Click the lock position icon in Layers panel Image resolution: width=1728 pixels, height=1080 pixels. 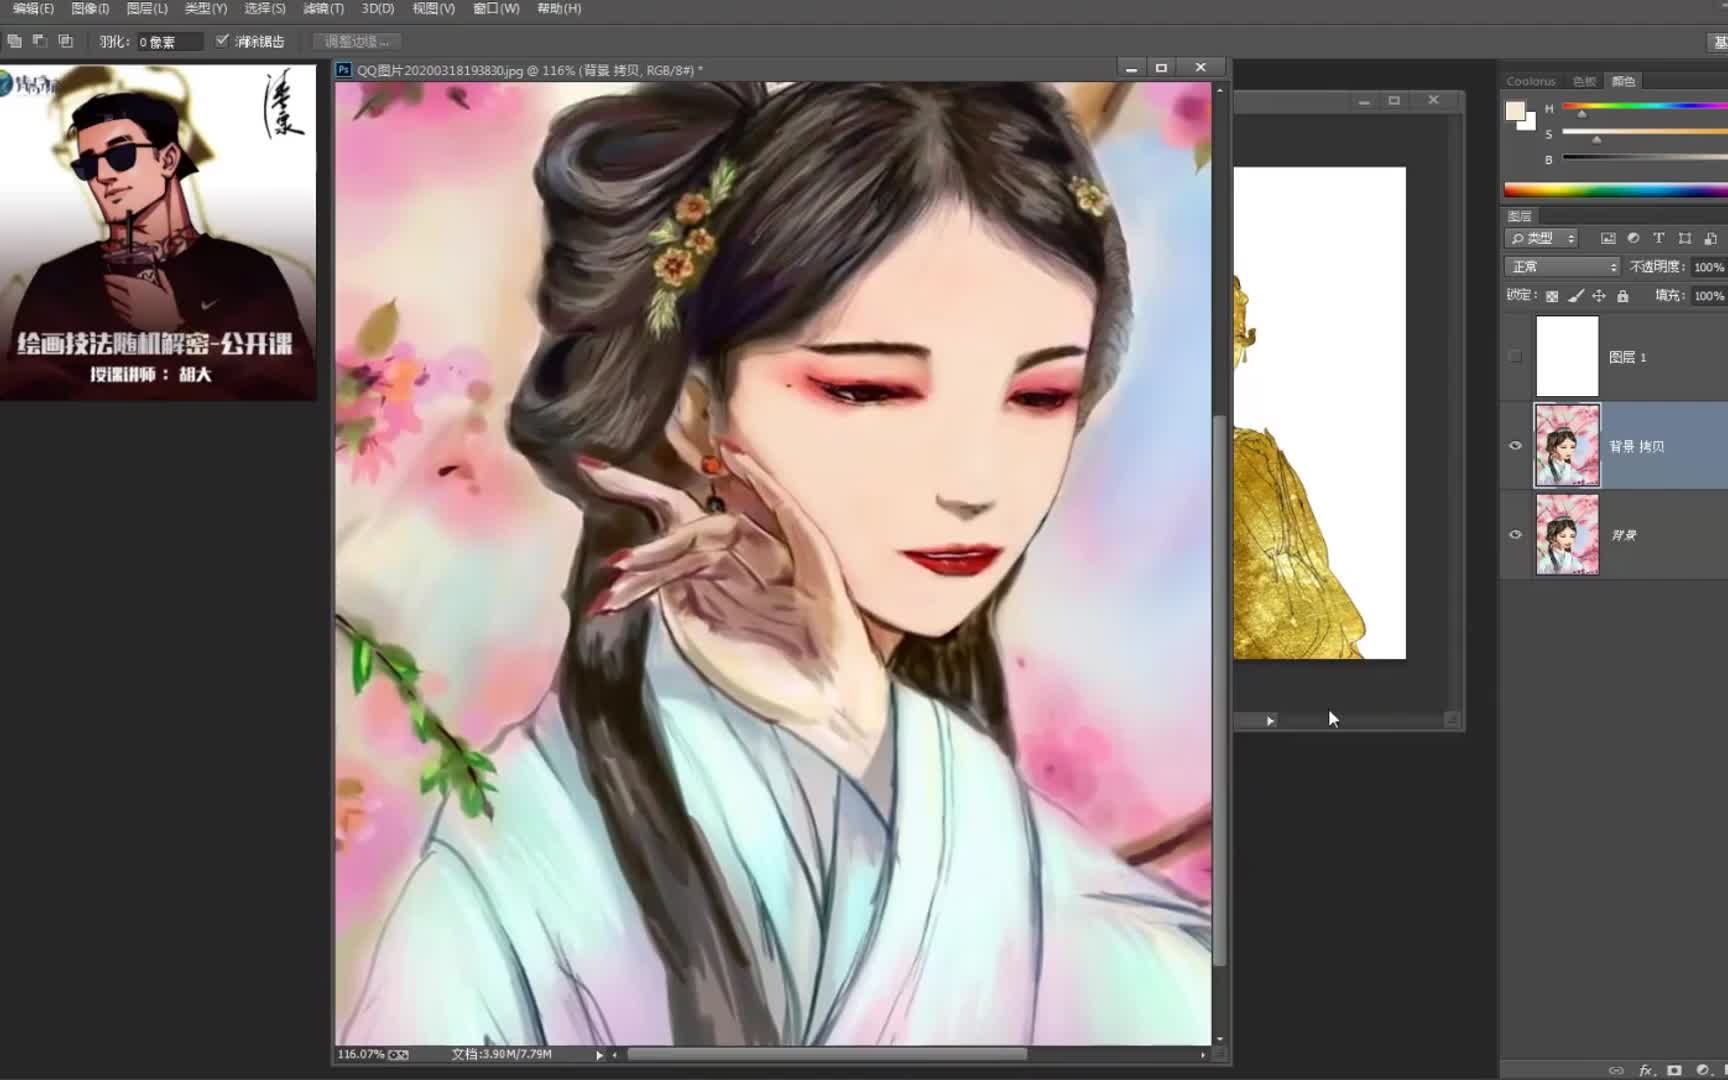tap(1600, 297)
